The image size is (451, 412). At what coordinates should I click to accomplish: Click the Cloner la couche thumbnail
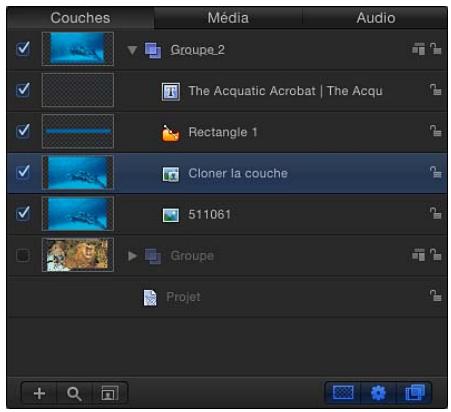point(78,172)
